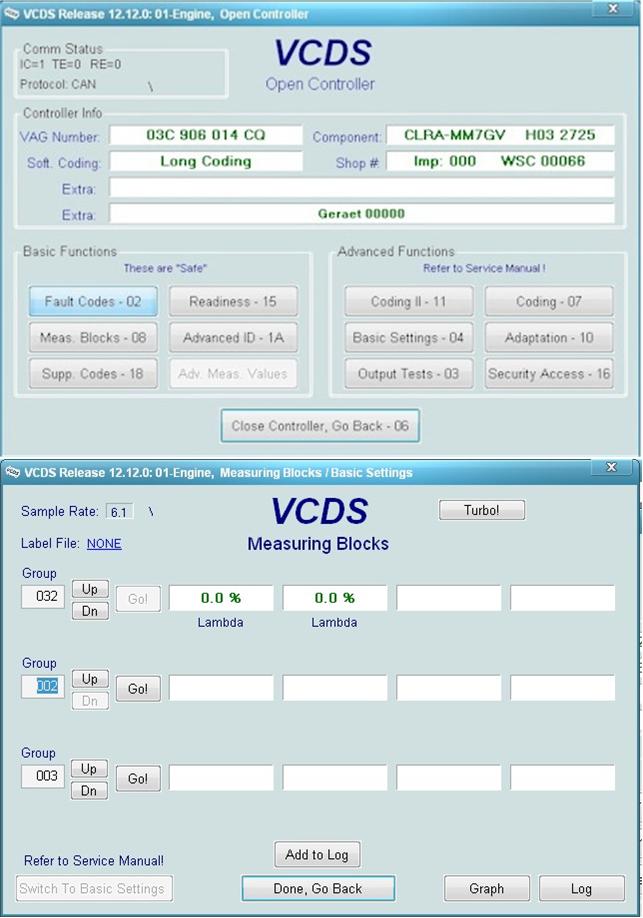643x918 pixels.
Task: Click the group 032 number field
Action: click(x=43, y=597)
